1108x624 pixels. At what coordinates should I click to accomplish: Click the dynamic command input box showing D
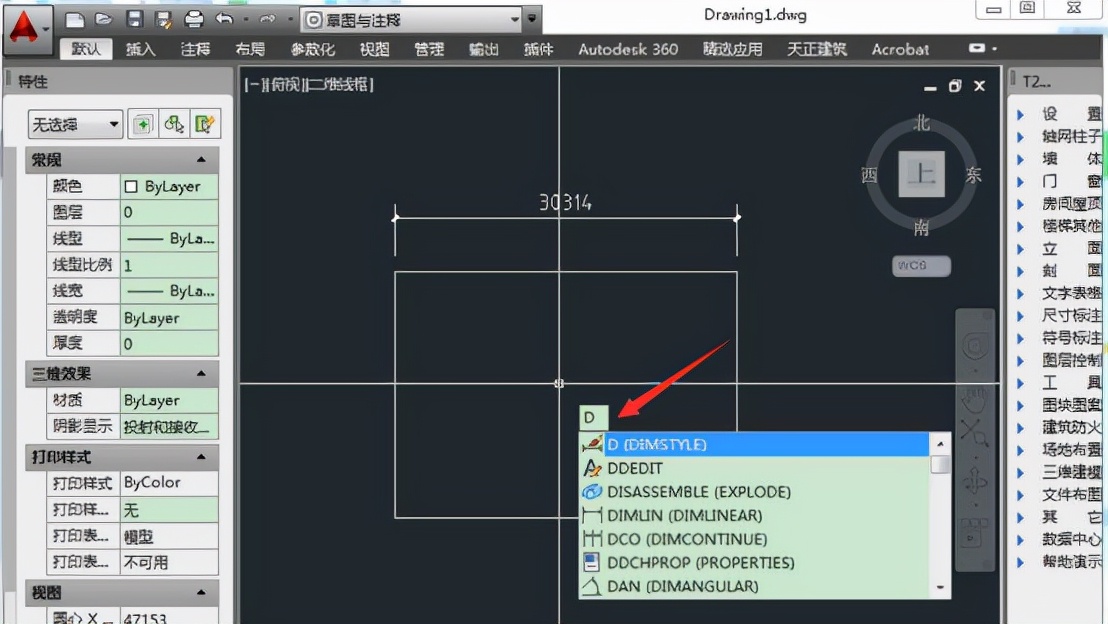point(593,417)
